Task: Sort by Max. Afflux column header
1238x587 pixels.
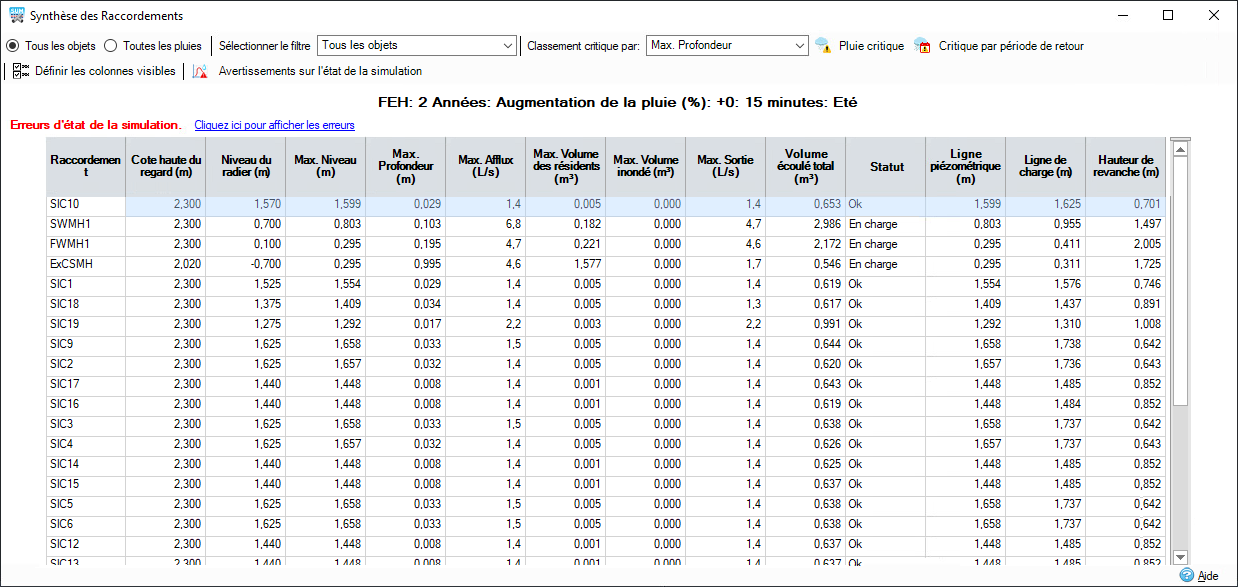Action: [x=486, y=166]
